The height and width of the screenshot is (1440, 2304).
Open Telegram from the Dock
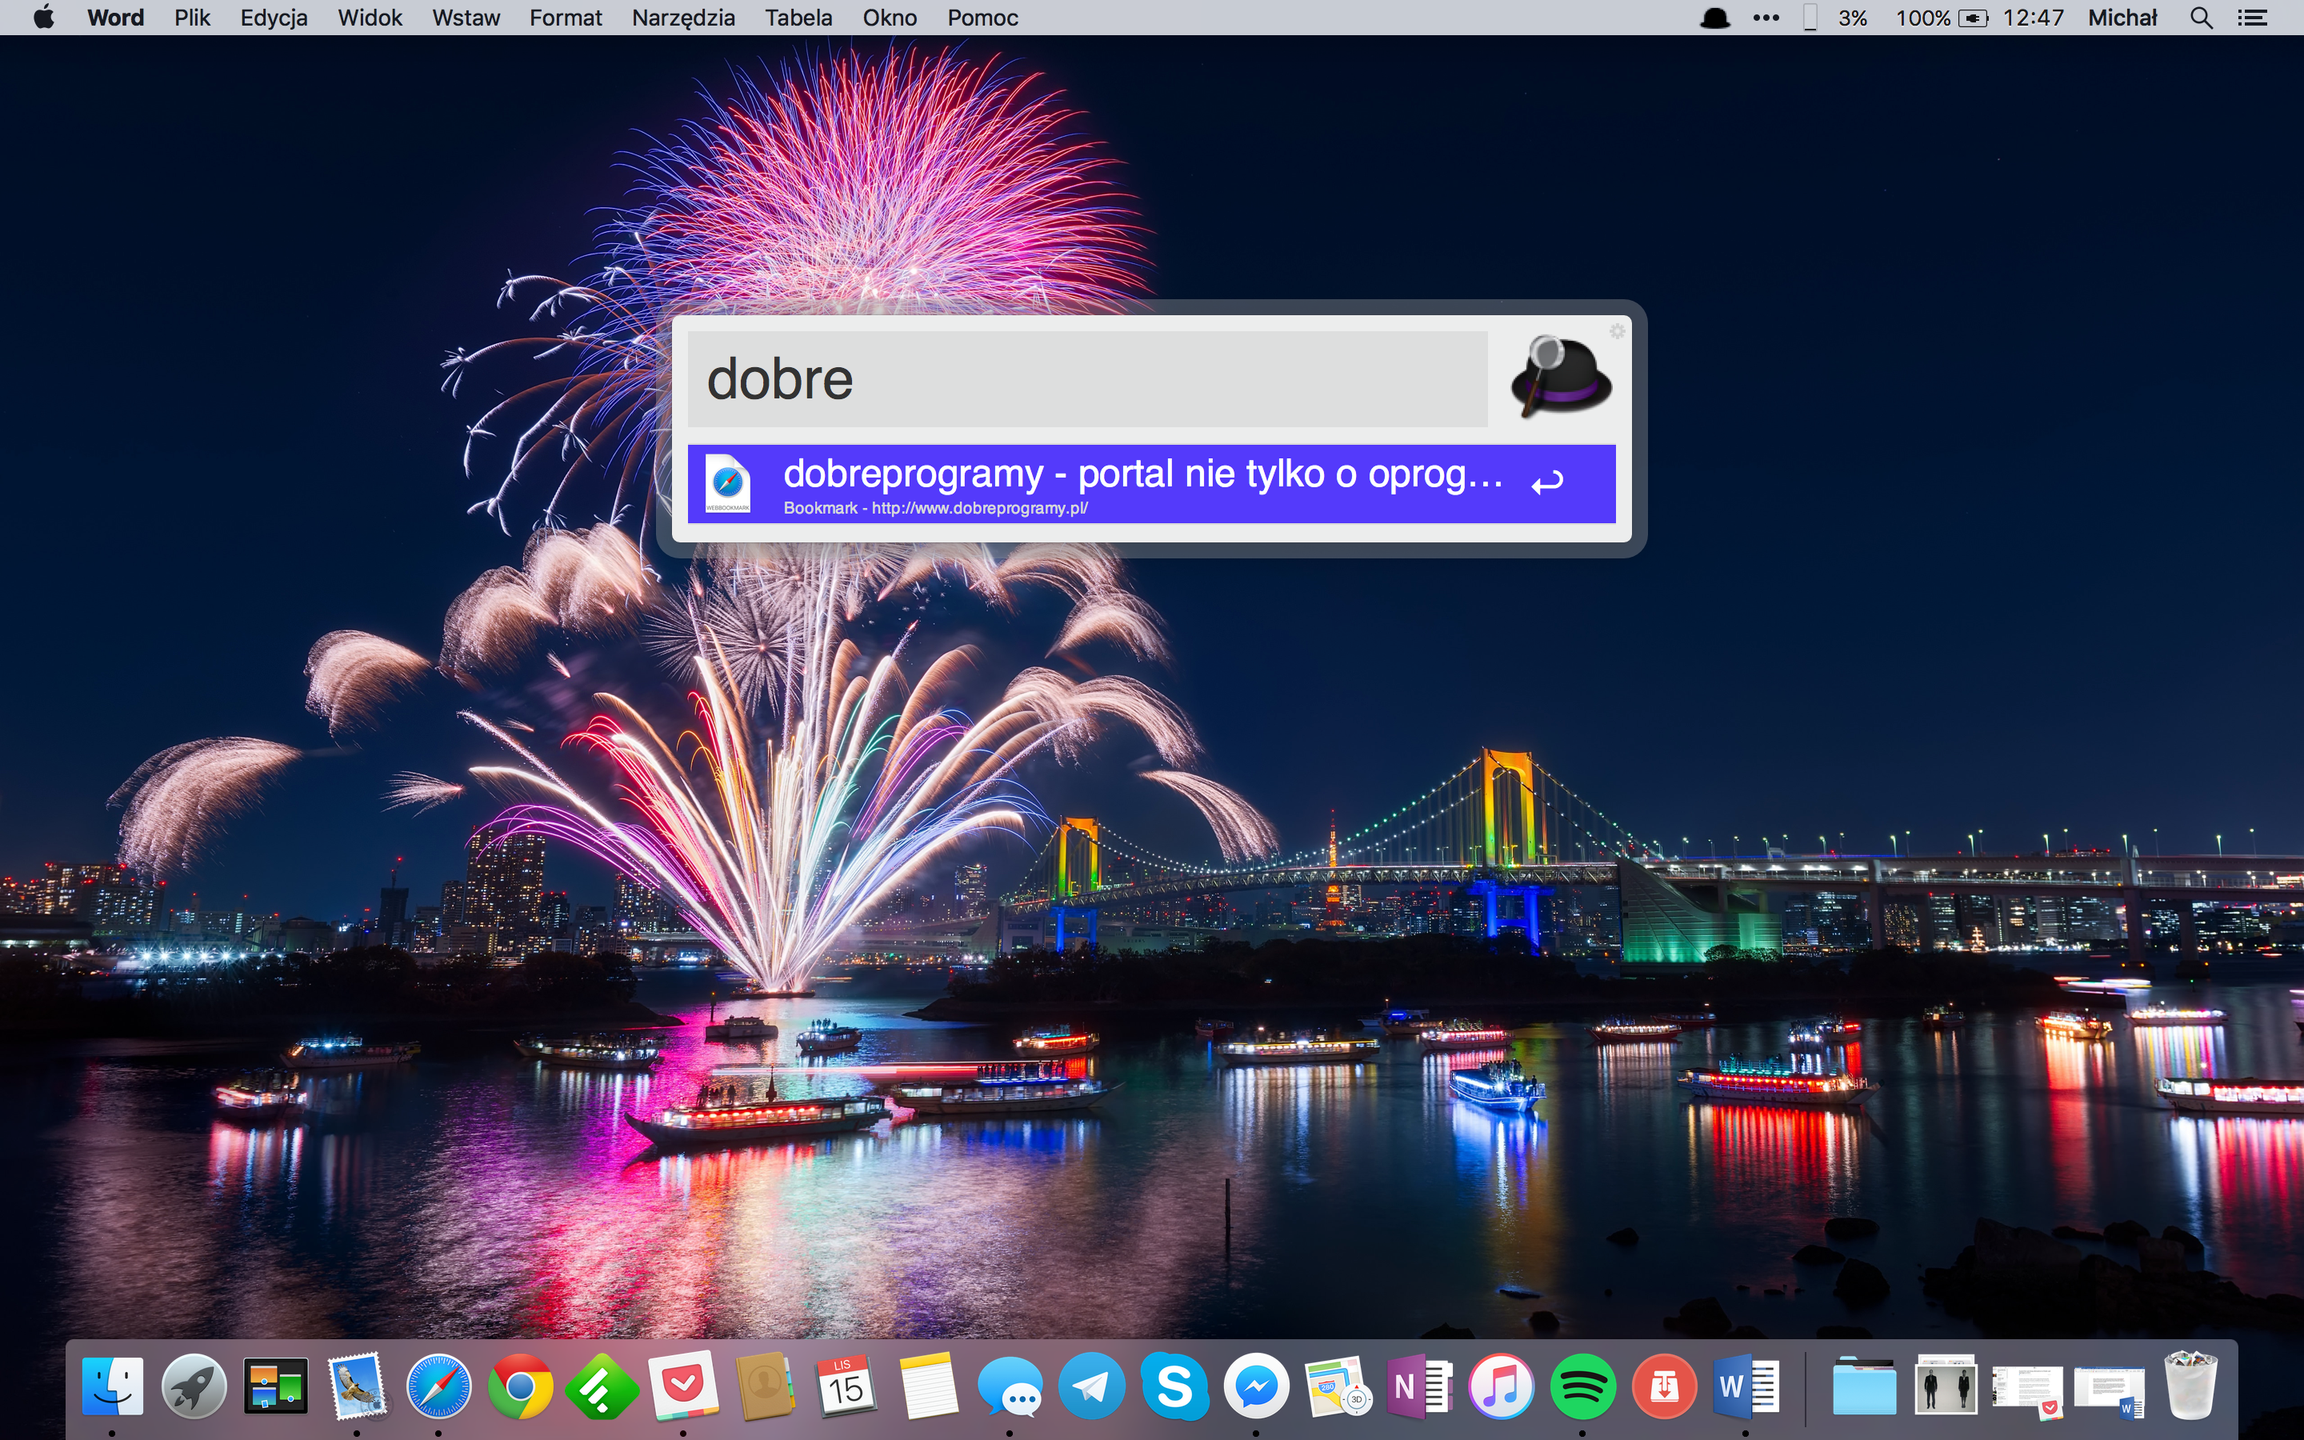point(1092,1387)
